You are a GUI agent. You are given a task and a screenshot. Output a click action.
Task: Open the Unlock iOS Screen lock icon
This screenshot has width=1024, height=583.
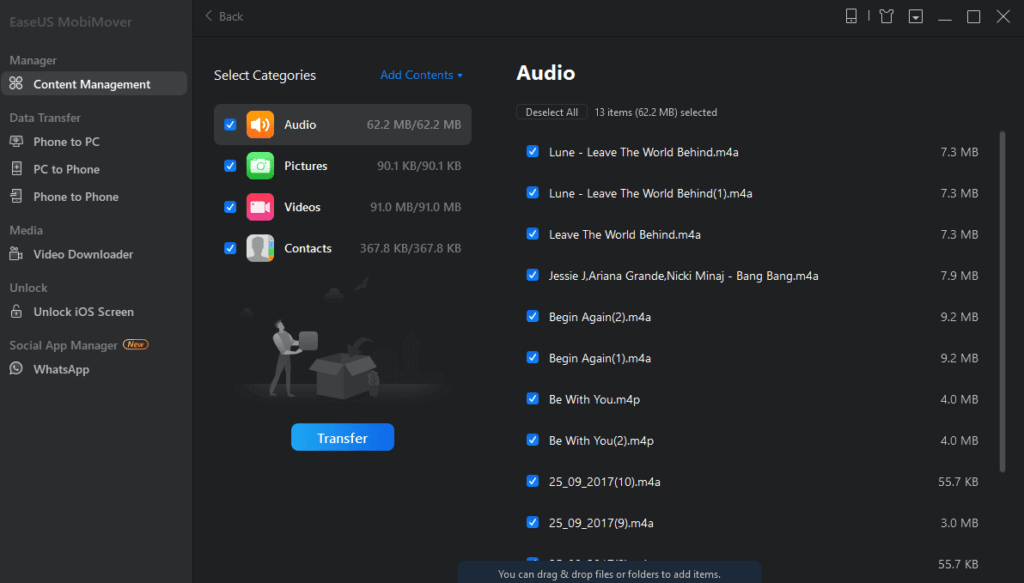(x=16, y=311)
